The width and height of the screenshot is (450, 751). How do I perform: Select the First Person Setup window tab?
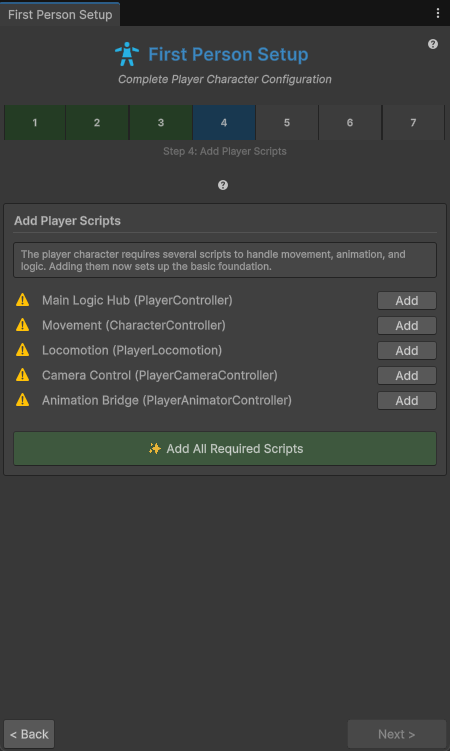(60, 14)
